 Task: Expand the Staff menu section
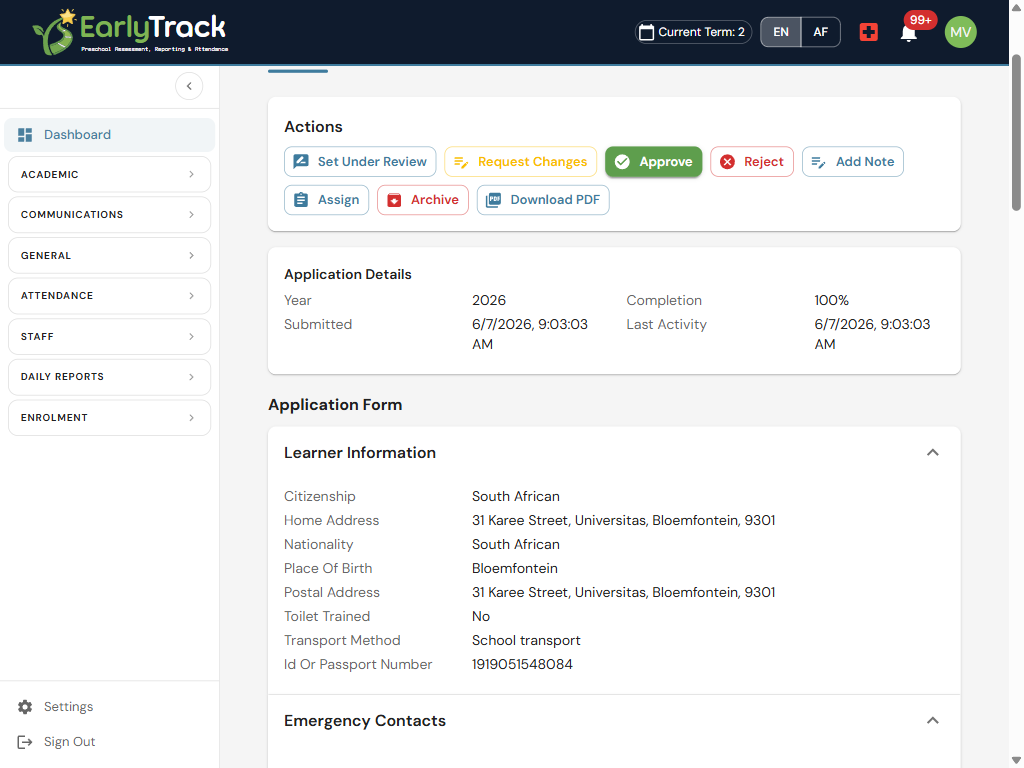[x=110, y=336]
